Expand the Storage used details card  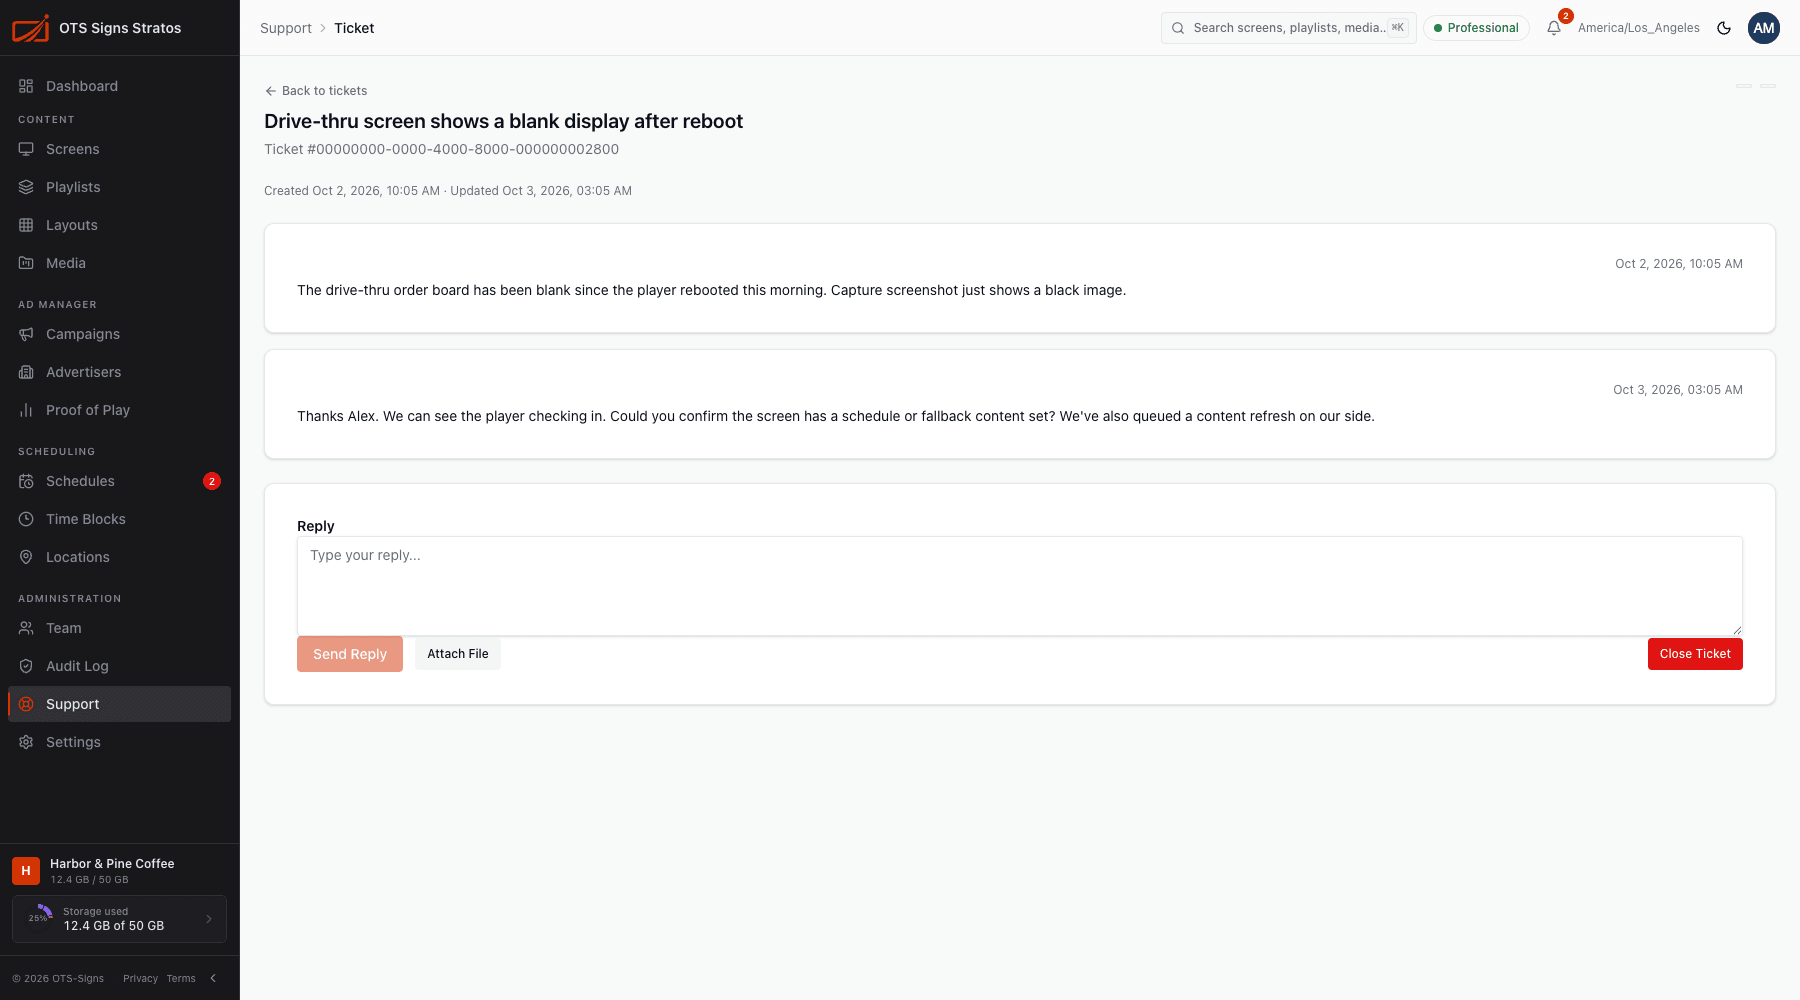(119, 919)
